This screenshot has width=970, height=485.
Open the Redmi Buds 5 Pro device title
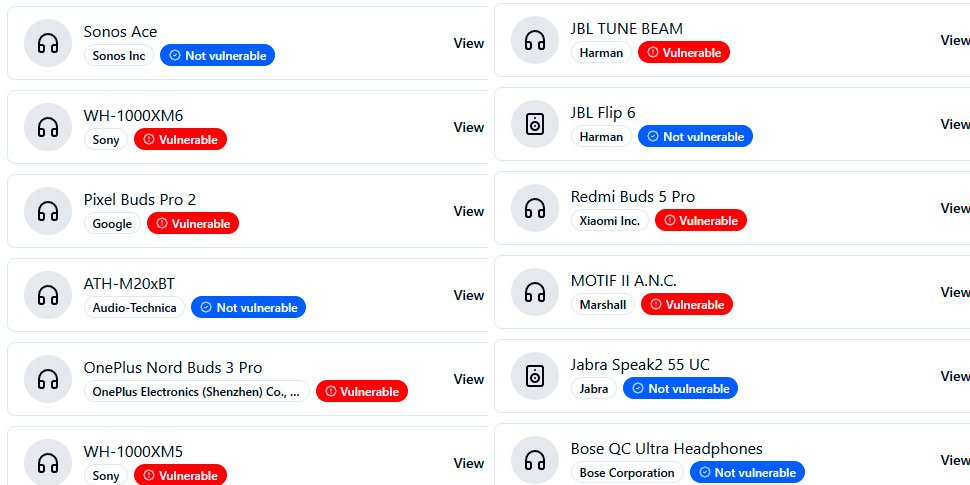click(x=632, y=197)
